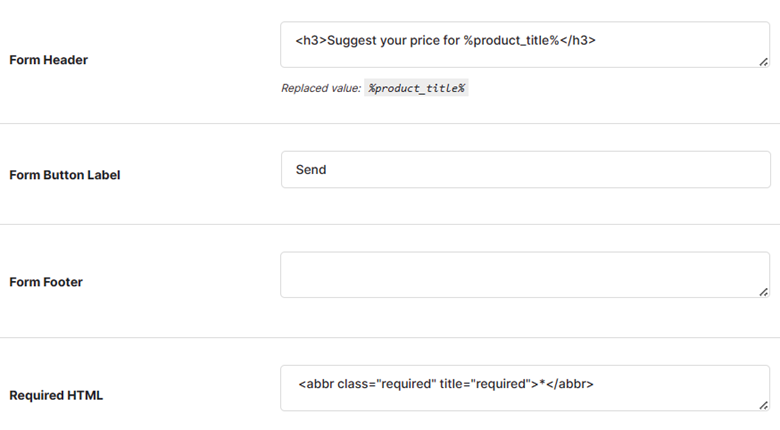Screen dimensions: 780x430
Task: Click the Required HTML label
Action: point(56,395)
